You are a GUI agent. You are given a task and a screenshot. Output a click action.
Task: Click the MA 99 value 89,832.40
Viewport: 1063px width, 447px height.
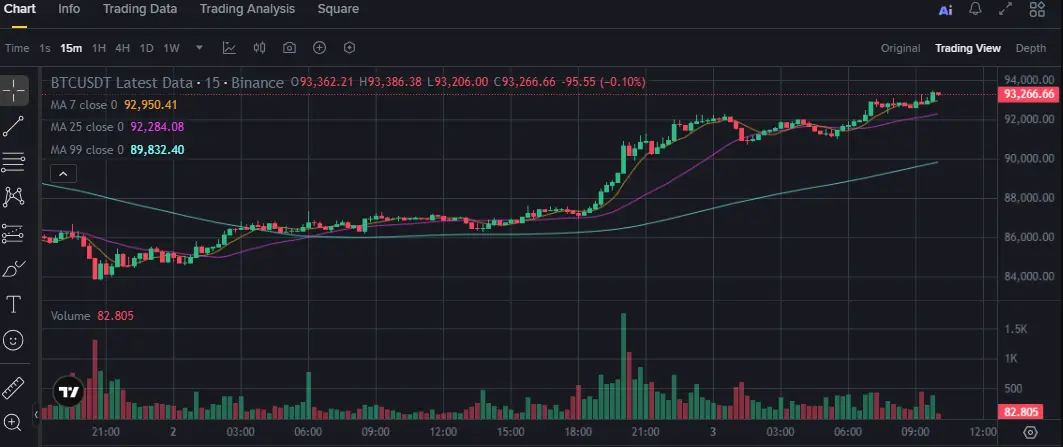(x=157, y=150)
